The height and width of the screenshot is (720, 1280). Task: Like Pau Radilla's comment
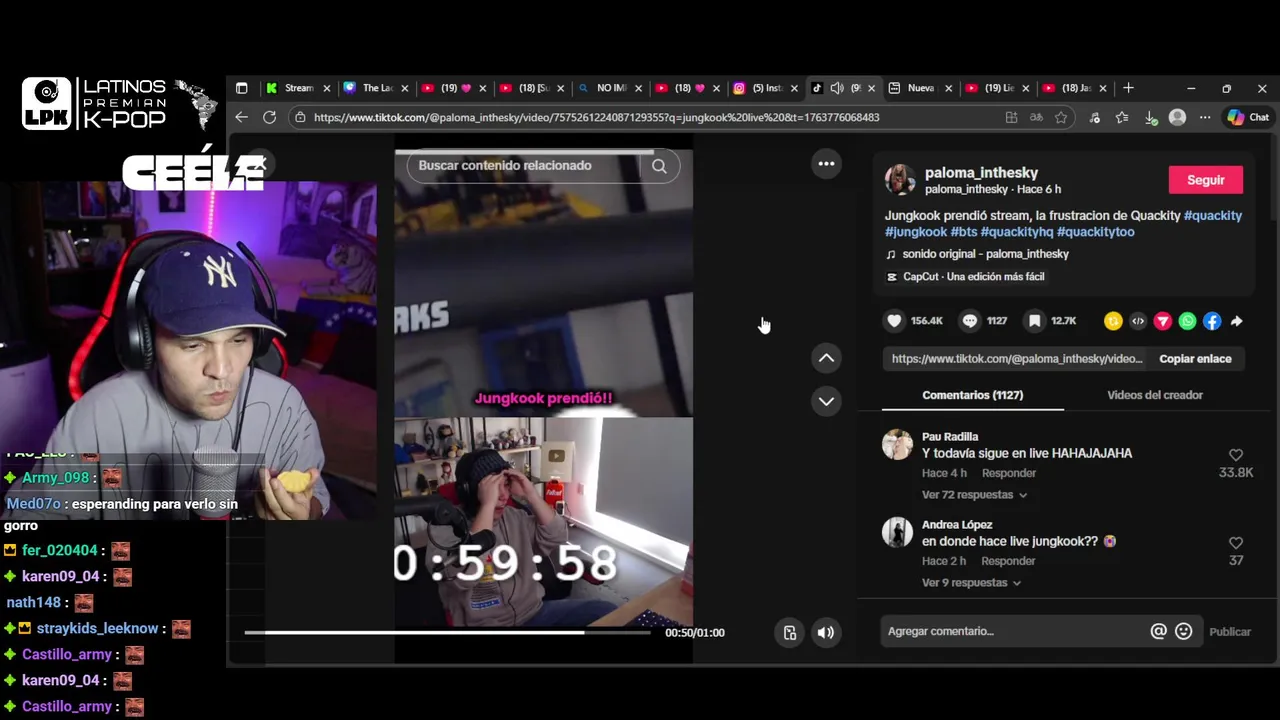click(1236, 455)
